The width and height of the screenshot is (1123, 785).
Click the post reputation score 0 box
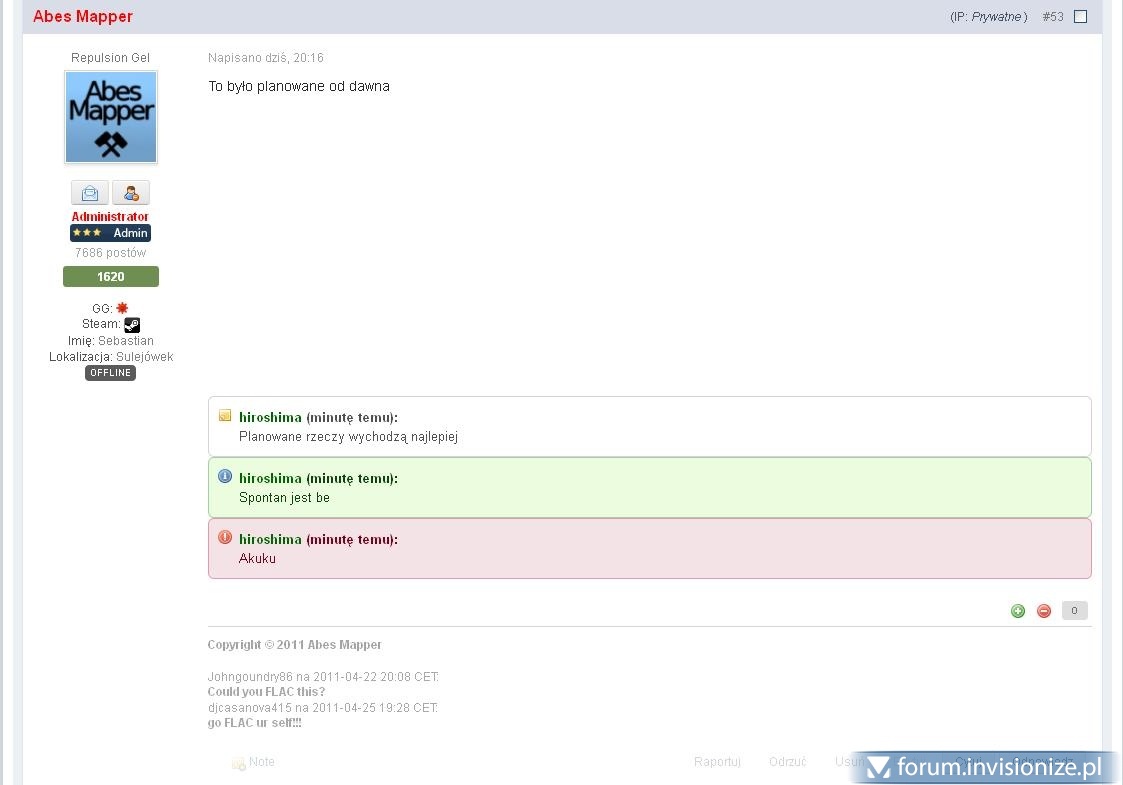pos(1074,611)
